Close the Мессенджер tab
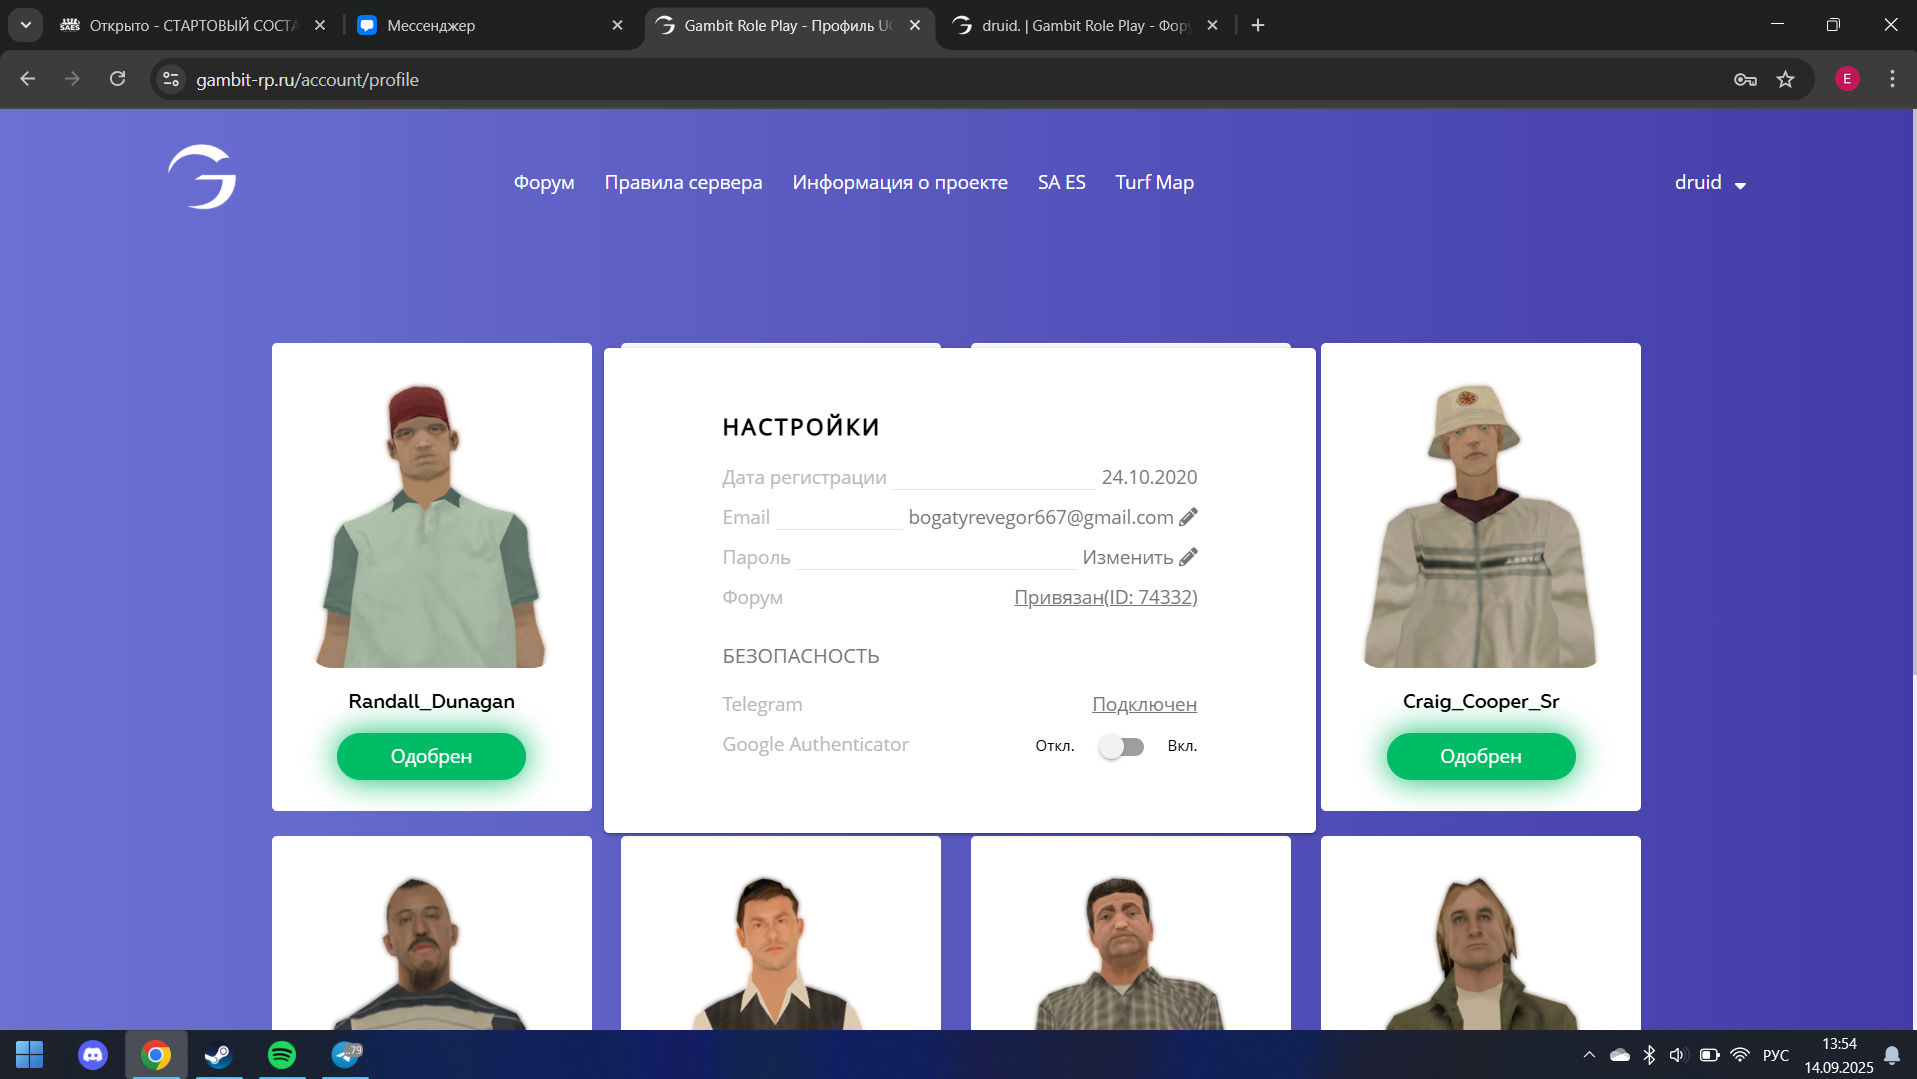The width and height of the screenshot is (1917, 1079). click(x=617, y=25)
